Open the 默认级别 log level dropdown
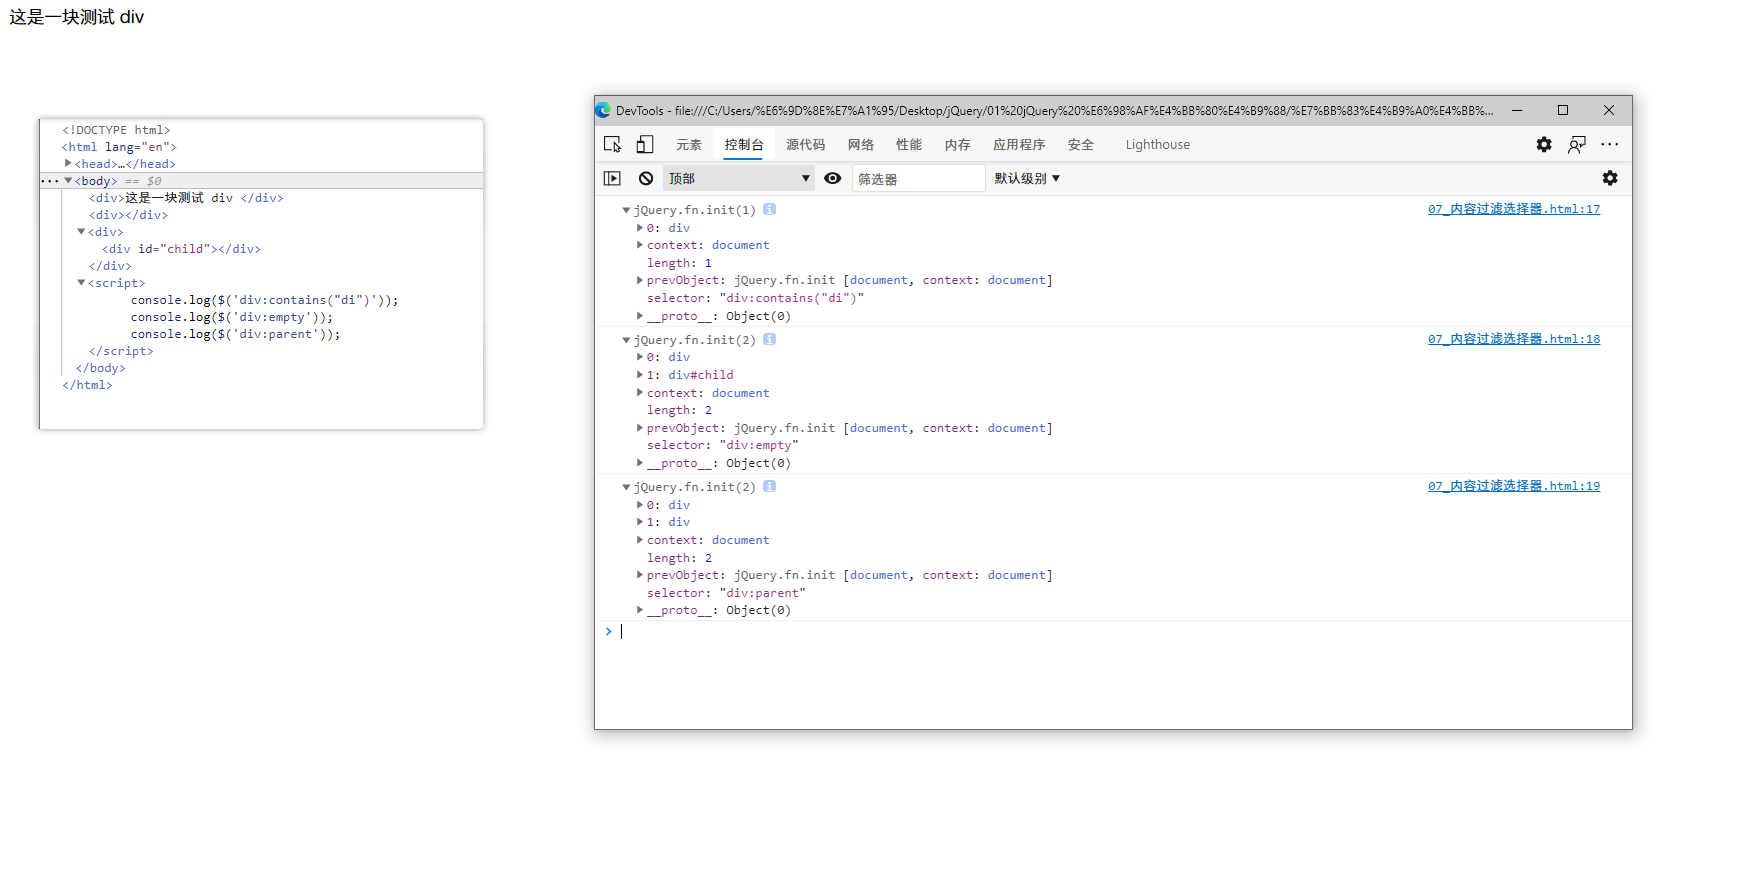Image resolution: width=1738 pixels, height=884 pixels. click(1027, 178)
